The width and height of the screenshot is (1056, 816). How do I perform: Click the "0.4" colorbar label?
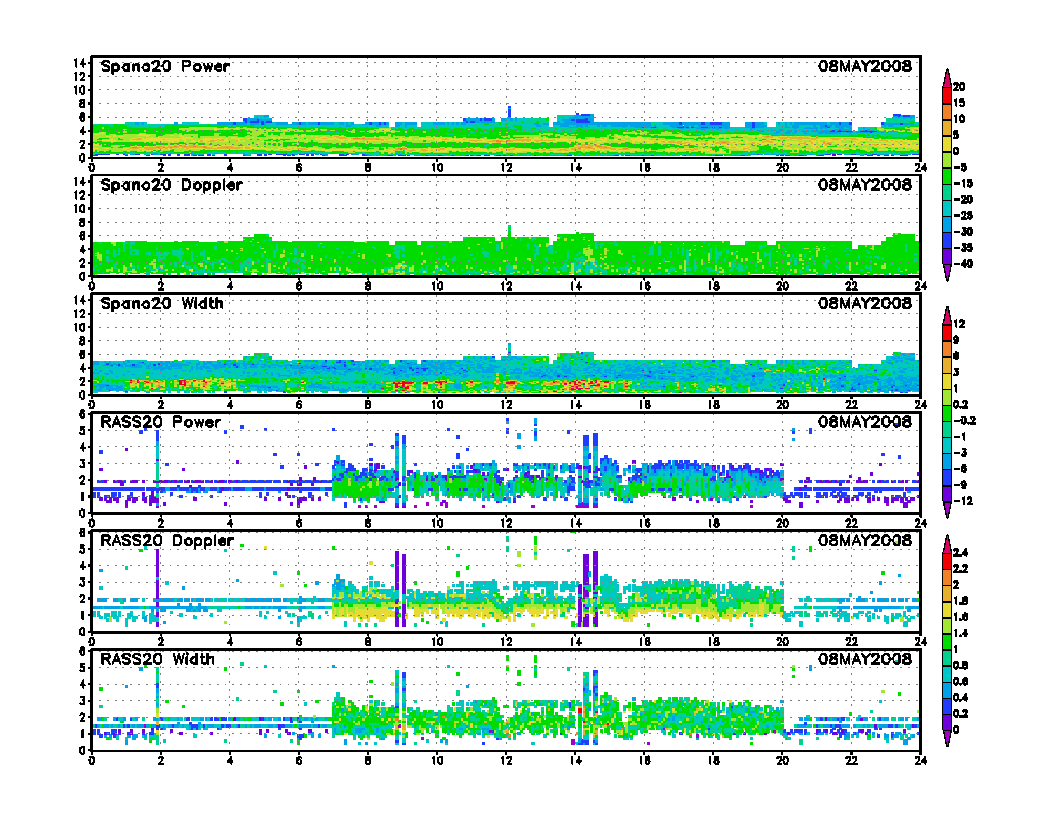960,698
